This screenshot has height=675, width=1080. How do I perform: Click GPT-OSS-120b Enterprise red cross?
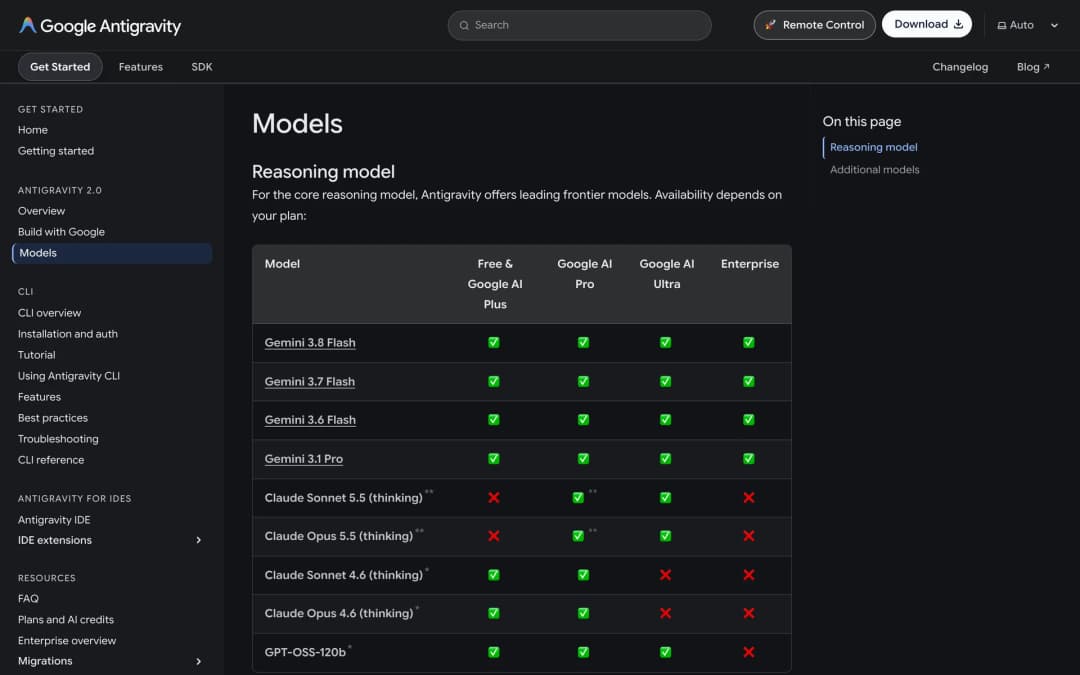[749, 652]
